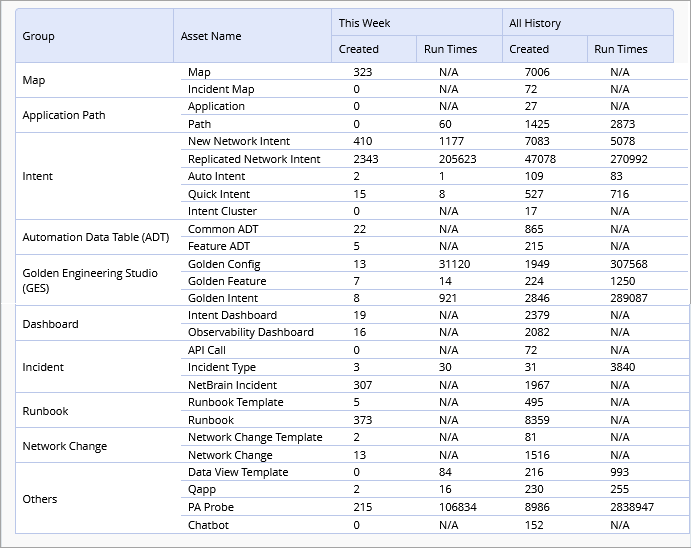Click the Group column header

[39, 36]
